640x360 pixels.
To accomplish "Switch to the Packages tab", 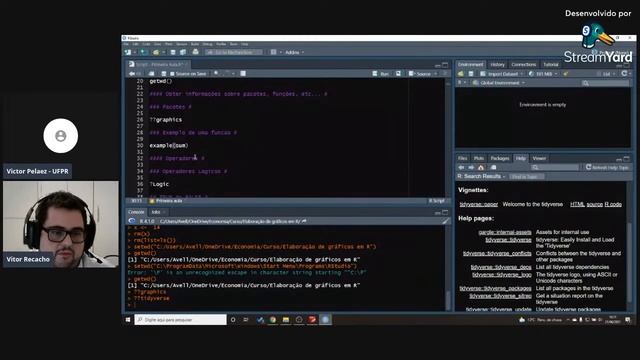I will (x=500, y=158).
